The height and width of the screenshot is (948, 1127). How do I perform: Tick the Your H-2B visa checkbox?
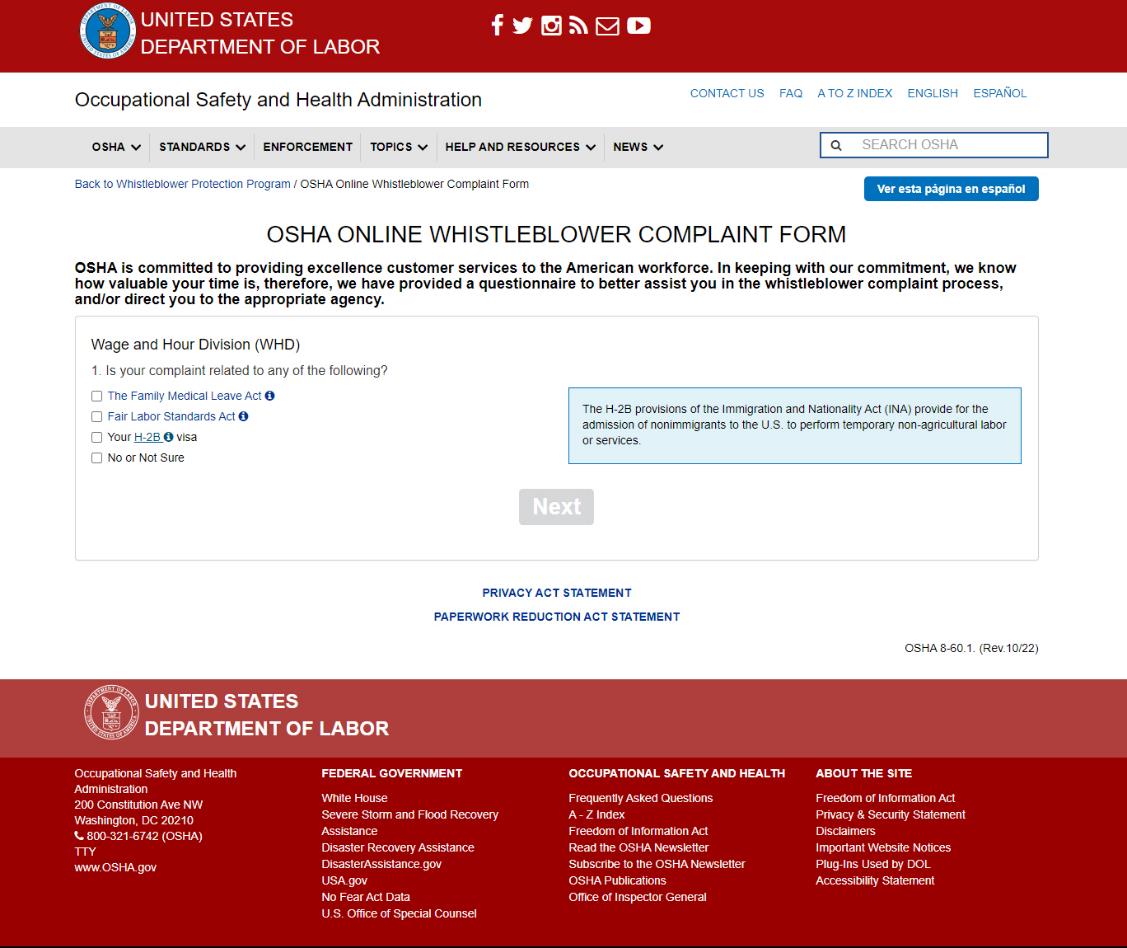coord(96,437)
